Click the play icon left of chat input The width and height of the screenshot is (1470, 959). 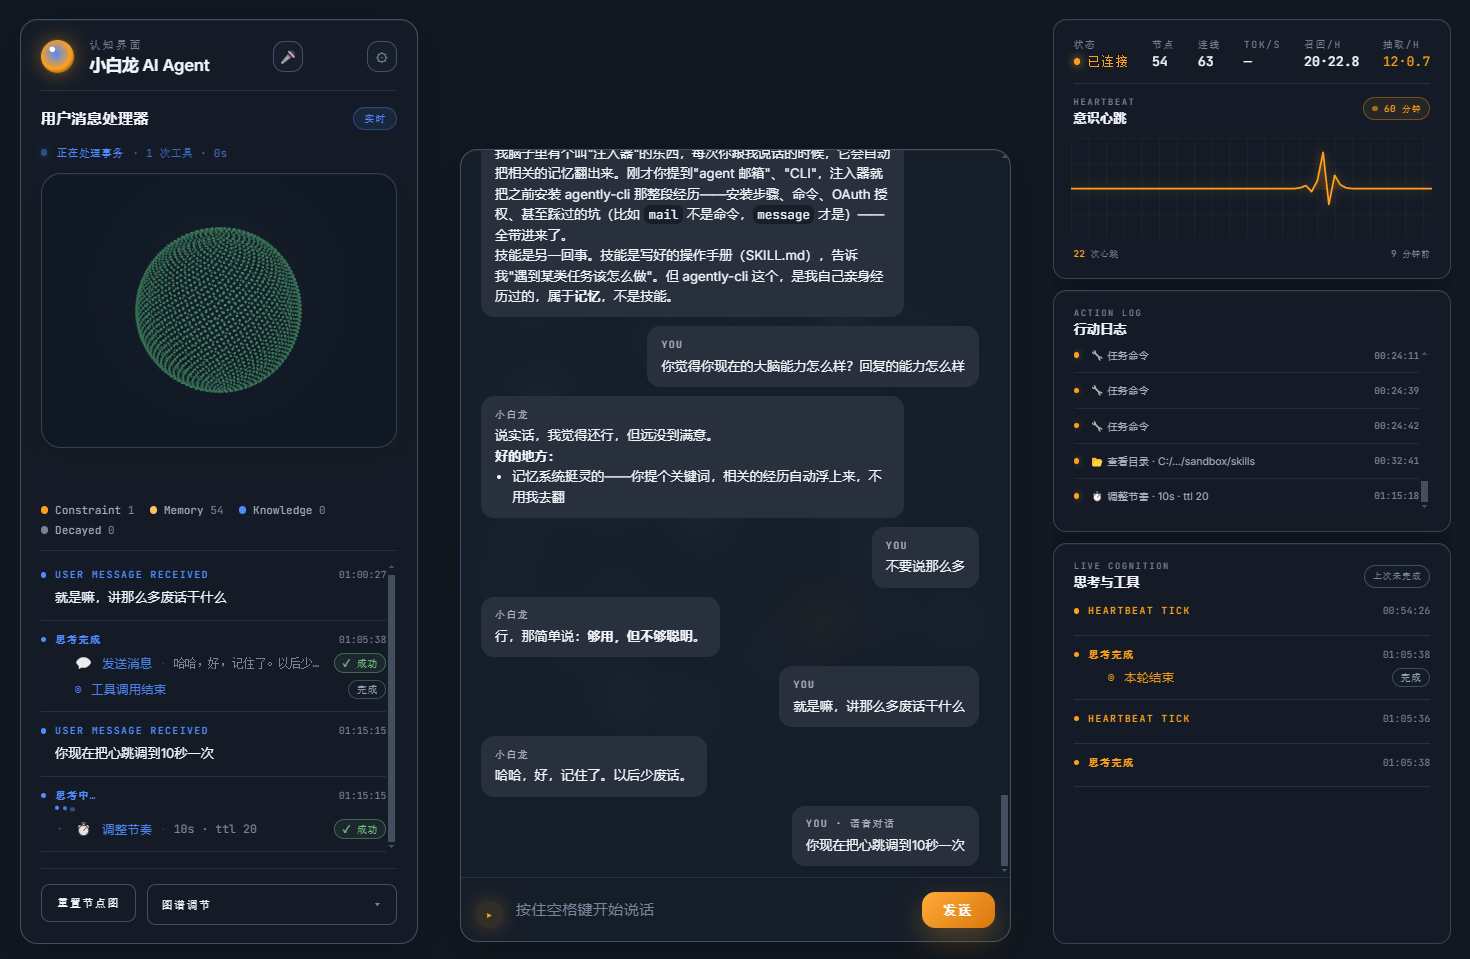pyautogui.click(x=489, y=914)
